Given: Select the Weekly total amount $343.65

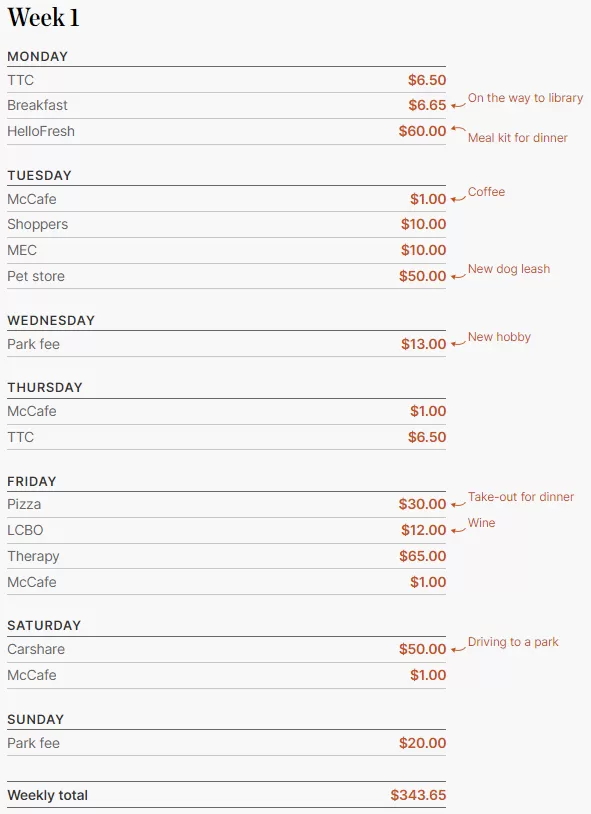Looking at the screenshot, I should 418,795.
